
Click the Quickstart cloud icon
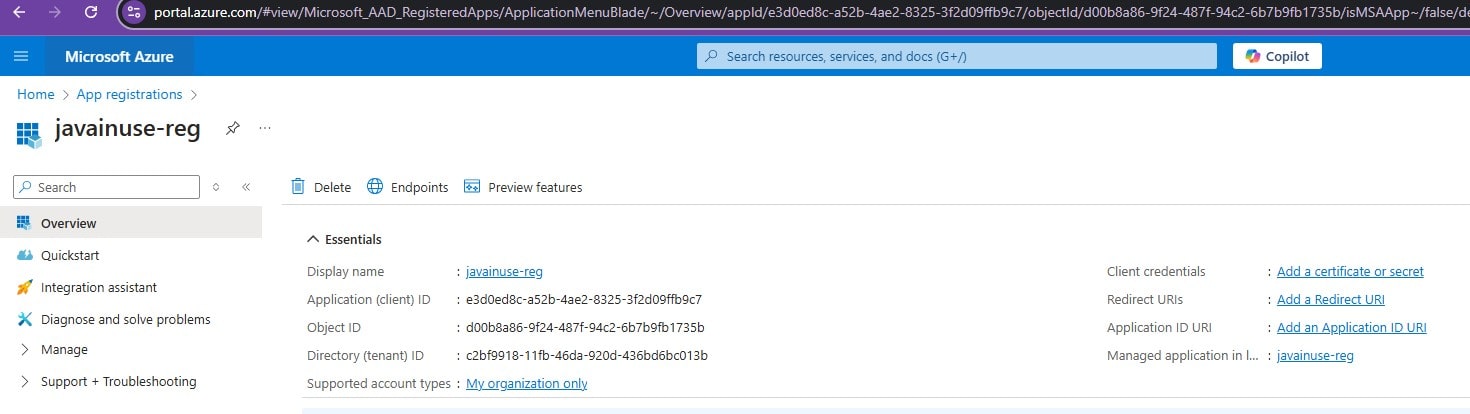click(x=25, y=255)
